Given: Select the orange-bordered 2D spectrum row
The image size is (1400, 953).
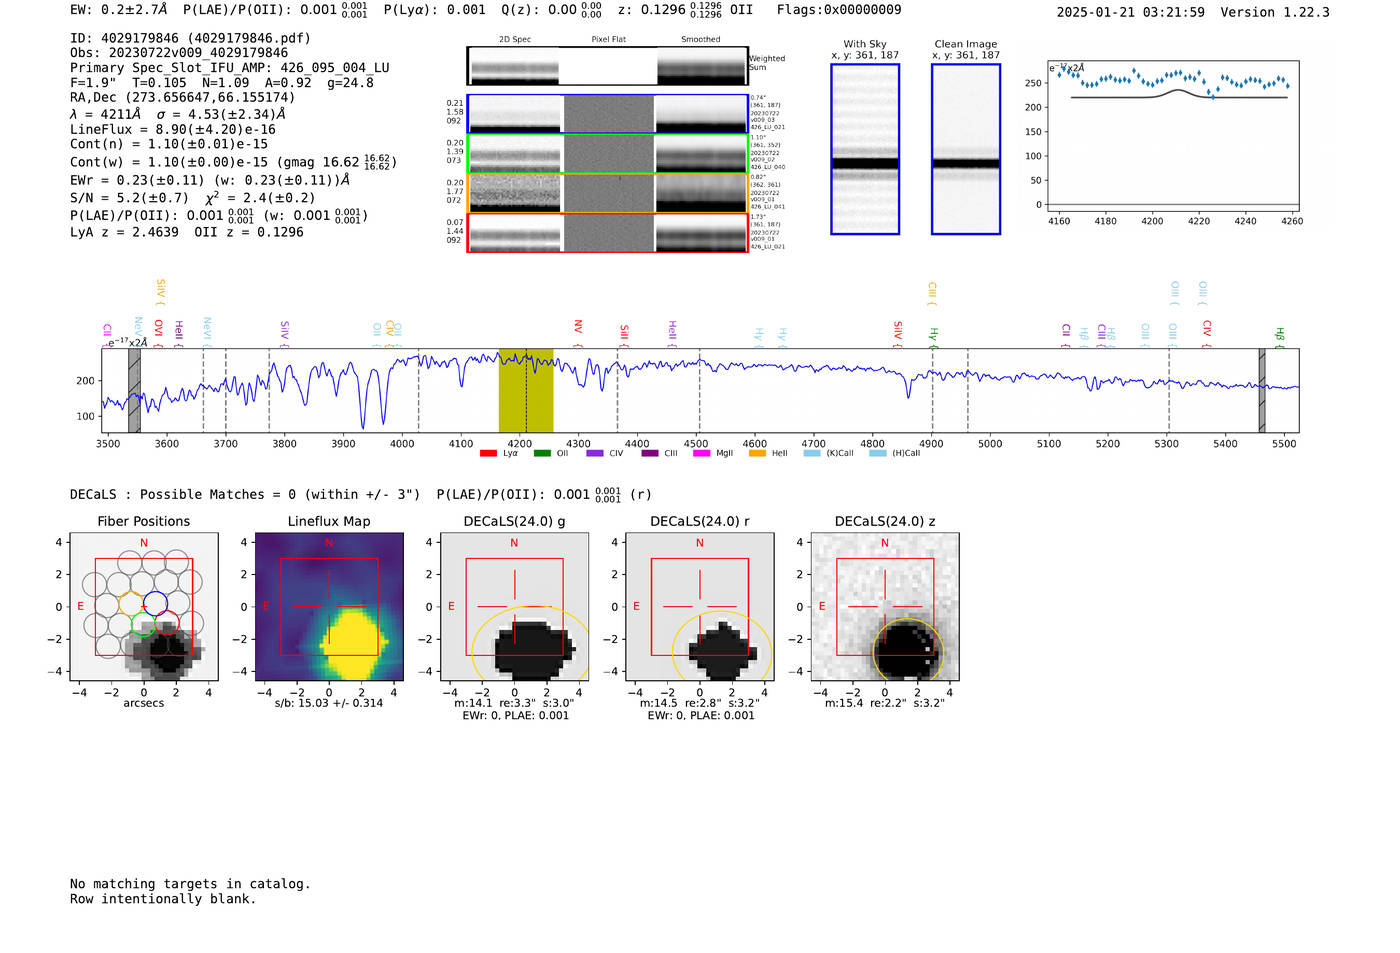Looking at the screenshot, I should [x=607, y=193].
